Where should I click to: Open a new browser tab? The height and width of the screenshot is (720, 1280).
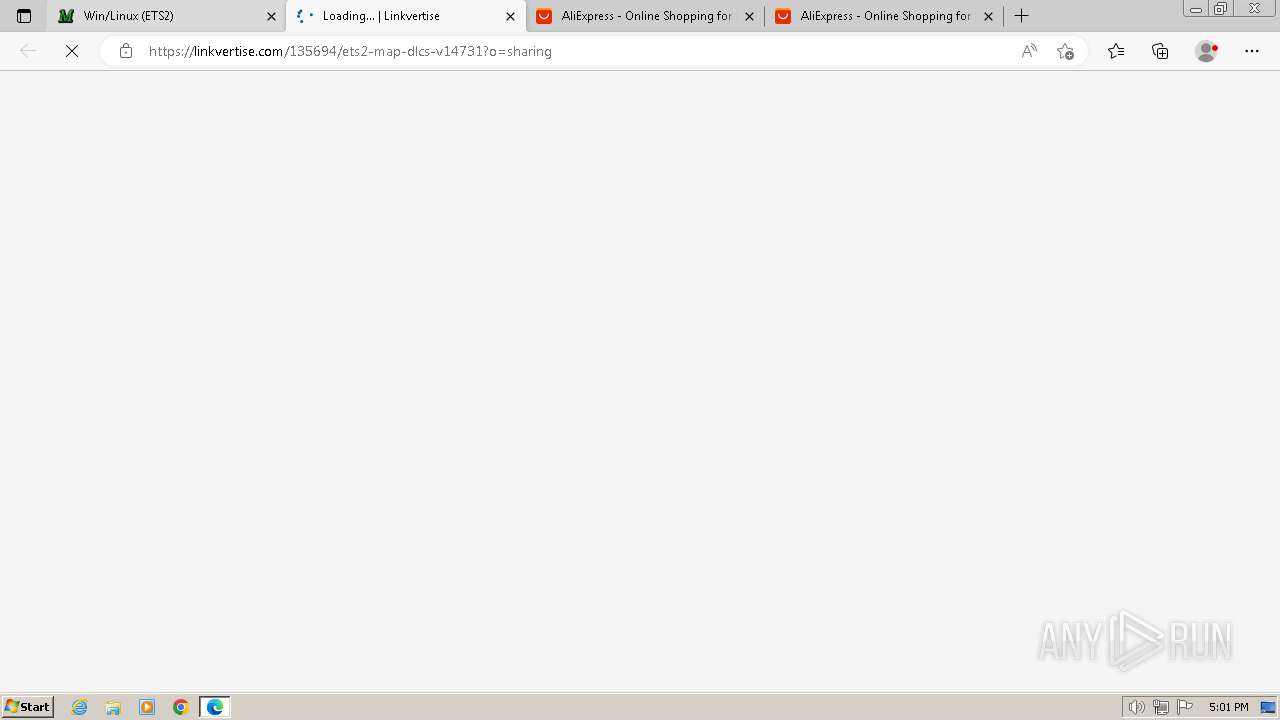[x=1021, y=16]
